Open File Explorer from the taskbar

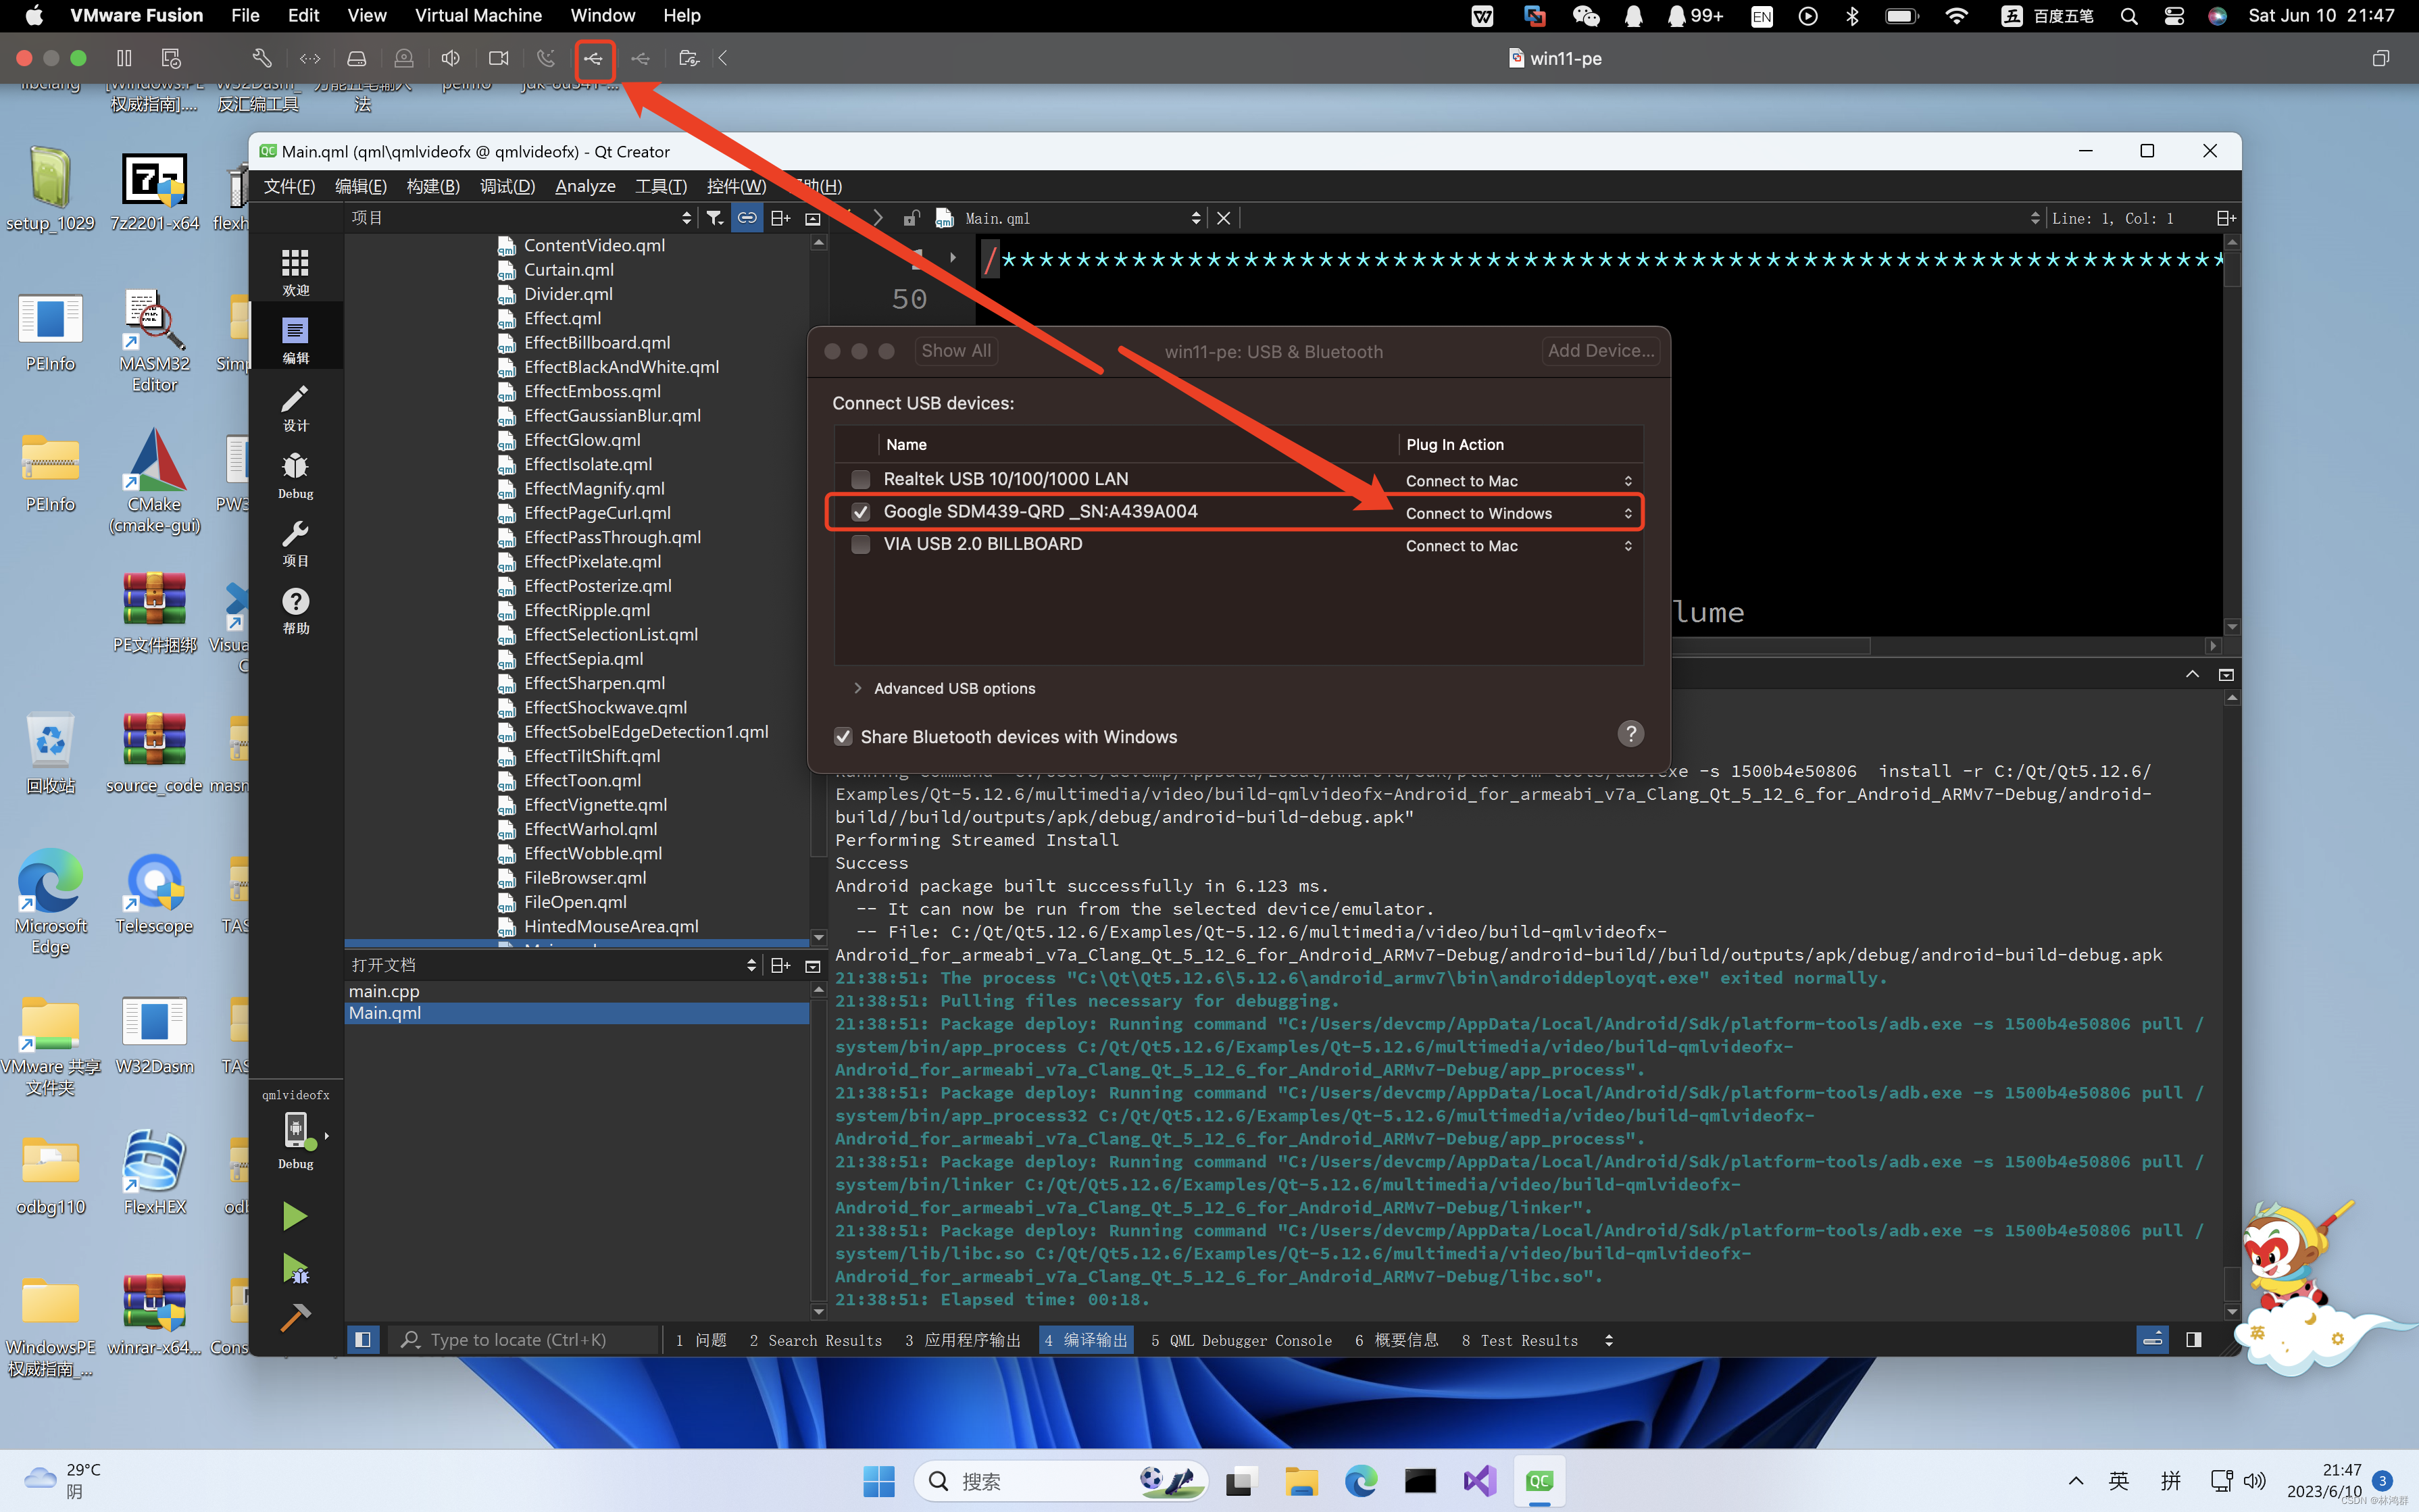[x=1301, y=1481]
